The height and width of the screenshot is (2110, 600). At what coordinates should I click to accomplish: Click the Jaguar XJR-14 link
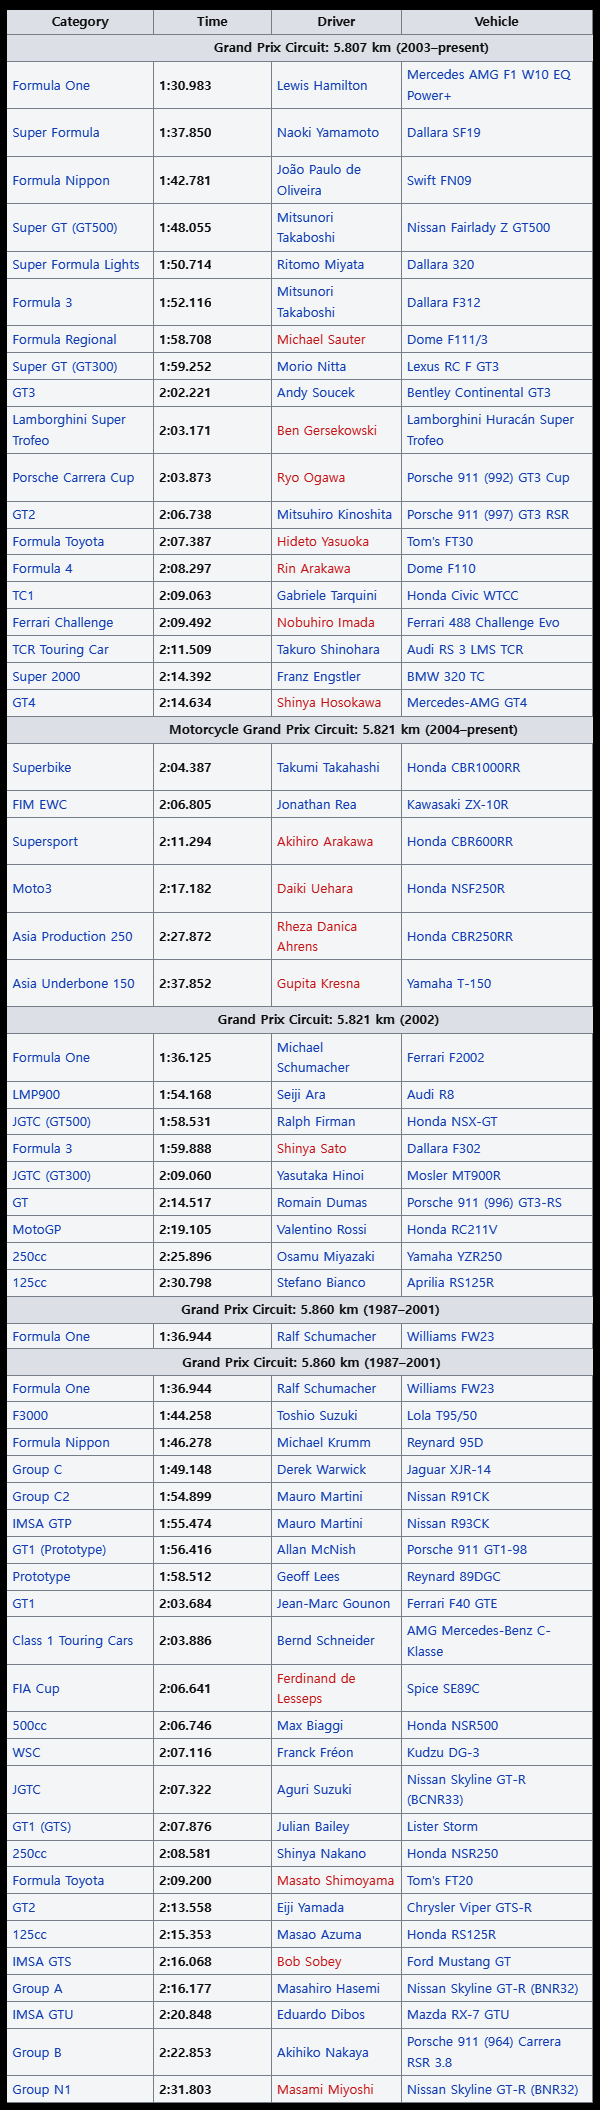[x=449, y=1470]
